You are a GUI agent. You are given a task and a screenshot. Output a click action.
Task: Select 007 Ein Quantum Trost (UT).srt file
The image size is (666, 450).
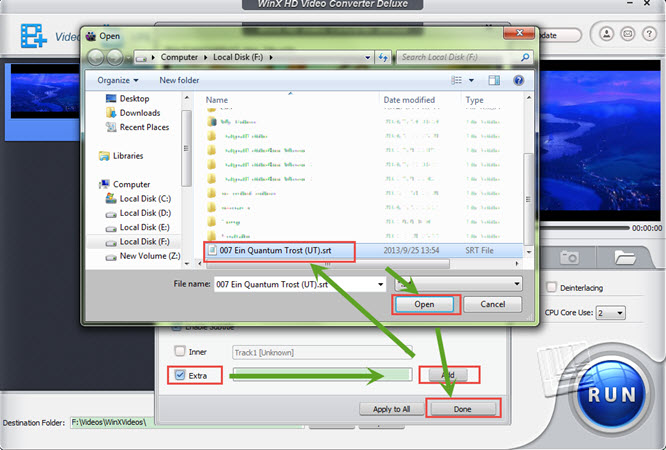coord(277,248)
